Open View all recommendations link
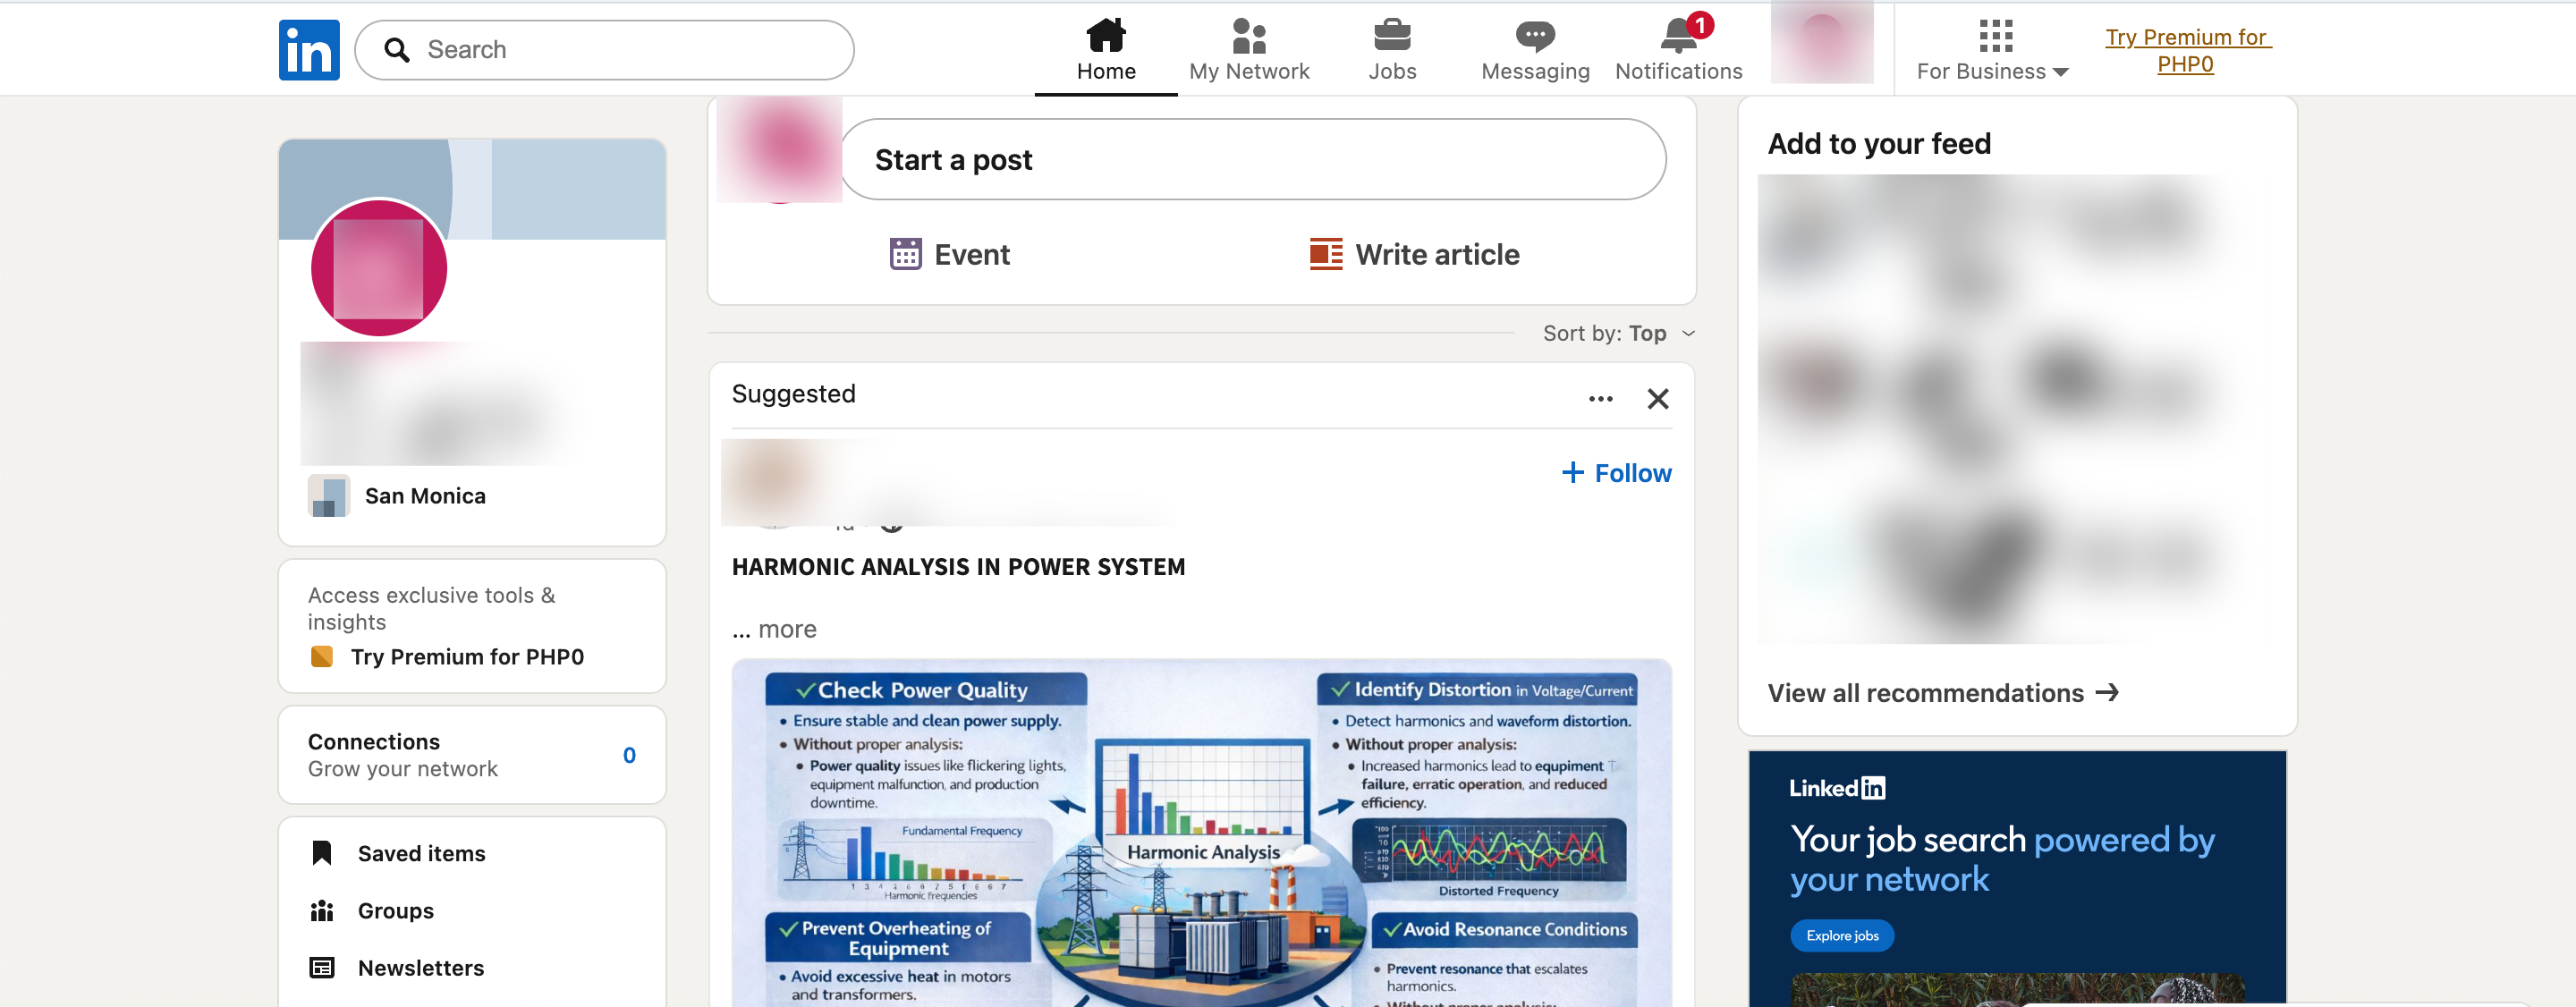 1943,693
